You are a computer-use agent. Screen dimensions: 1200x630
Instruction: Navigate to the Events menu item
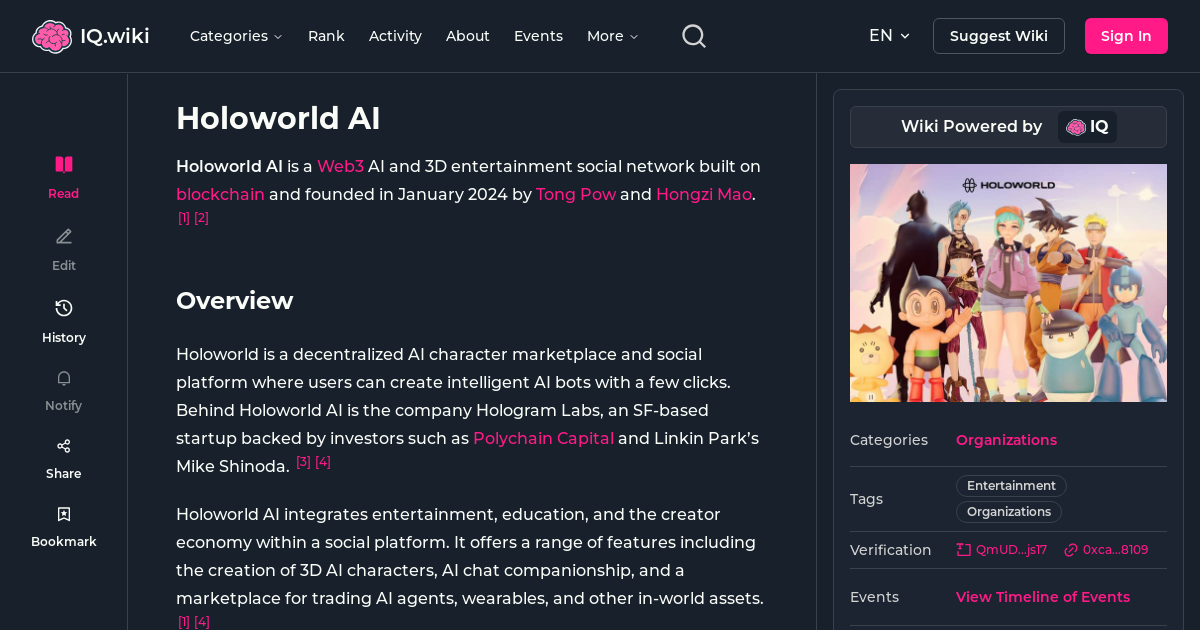click(538, 35)
